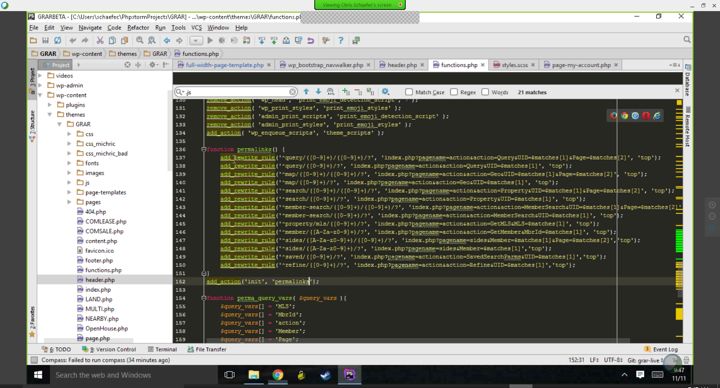The height and width of the screenshot is (388, 720).
Task: Click the Scroll from Source target icon
Action: (x=127, y=65)
